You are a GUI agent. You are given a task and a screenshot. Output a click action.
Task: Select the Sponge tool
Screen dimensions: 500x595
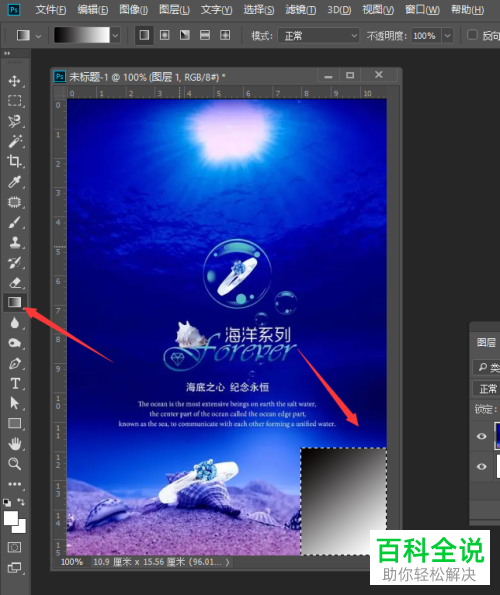[x=14, y=343]
